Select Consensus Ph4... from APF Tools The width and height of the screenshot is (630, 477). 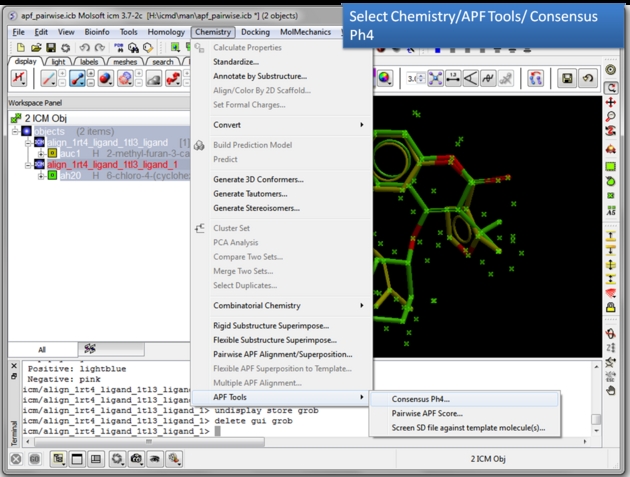coord(421,399)
